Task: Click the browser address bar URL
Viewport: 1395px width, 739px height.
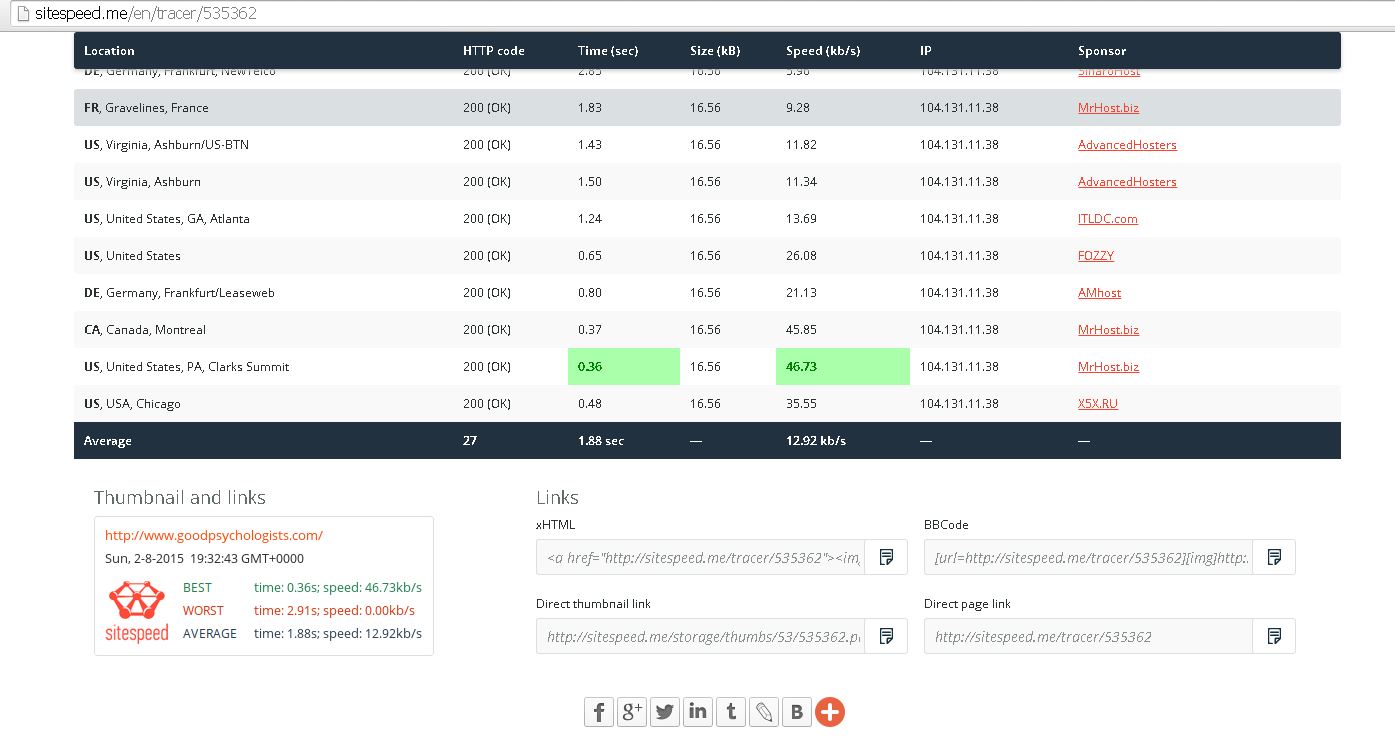Action: 146,15
